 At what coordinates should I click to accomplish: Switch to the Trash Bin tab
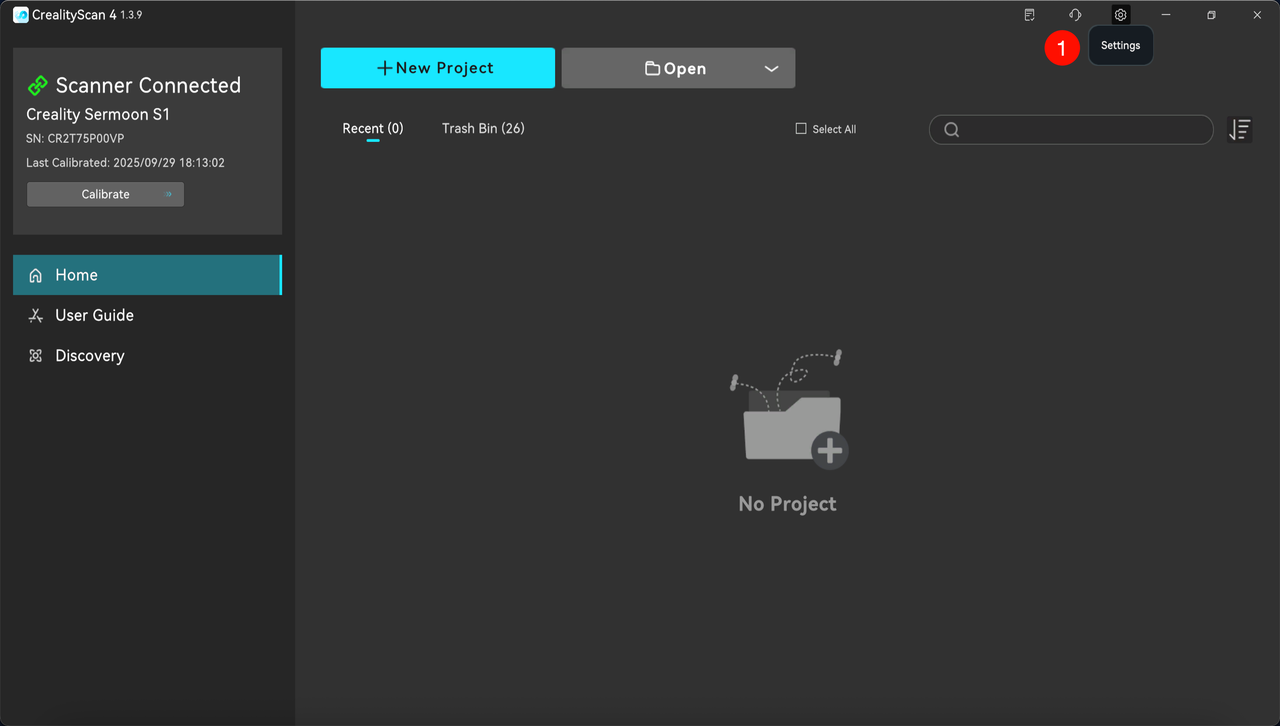483,128
